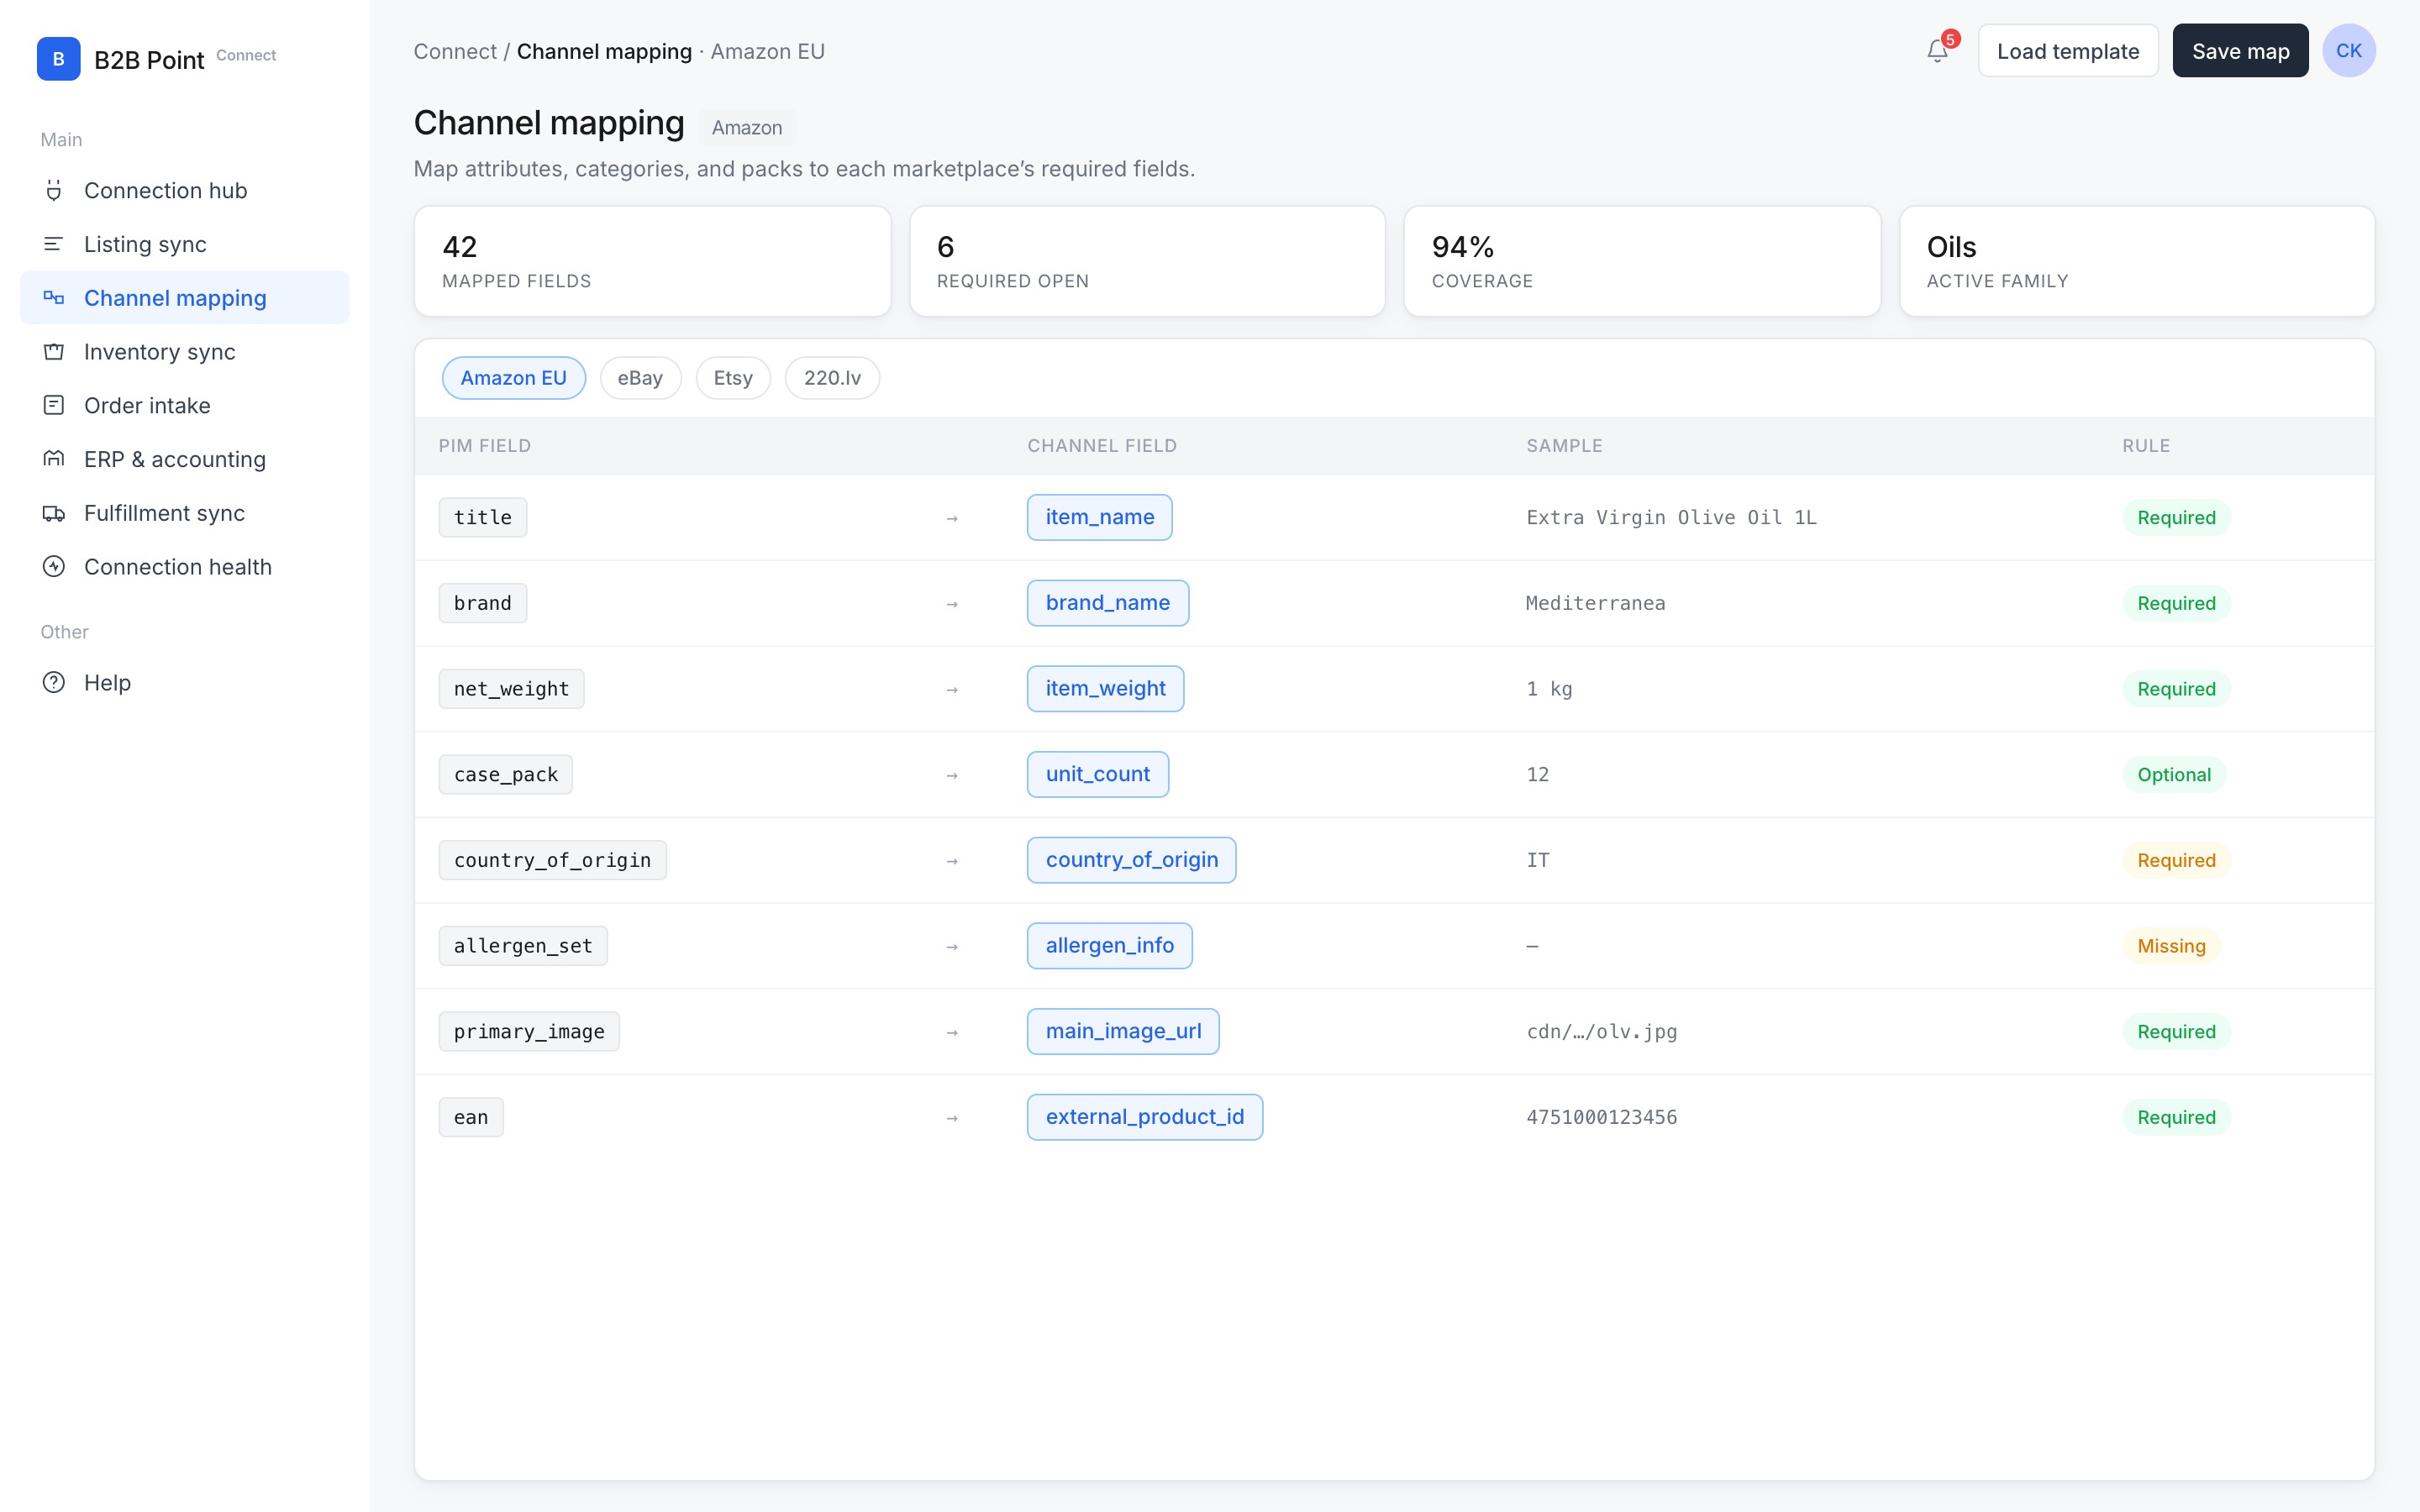This screenshot has width=2420, height=1512.
Task: Click the title PIM field tag
Action: click(483, 517)
